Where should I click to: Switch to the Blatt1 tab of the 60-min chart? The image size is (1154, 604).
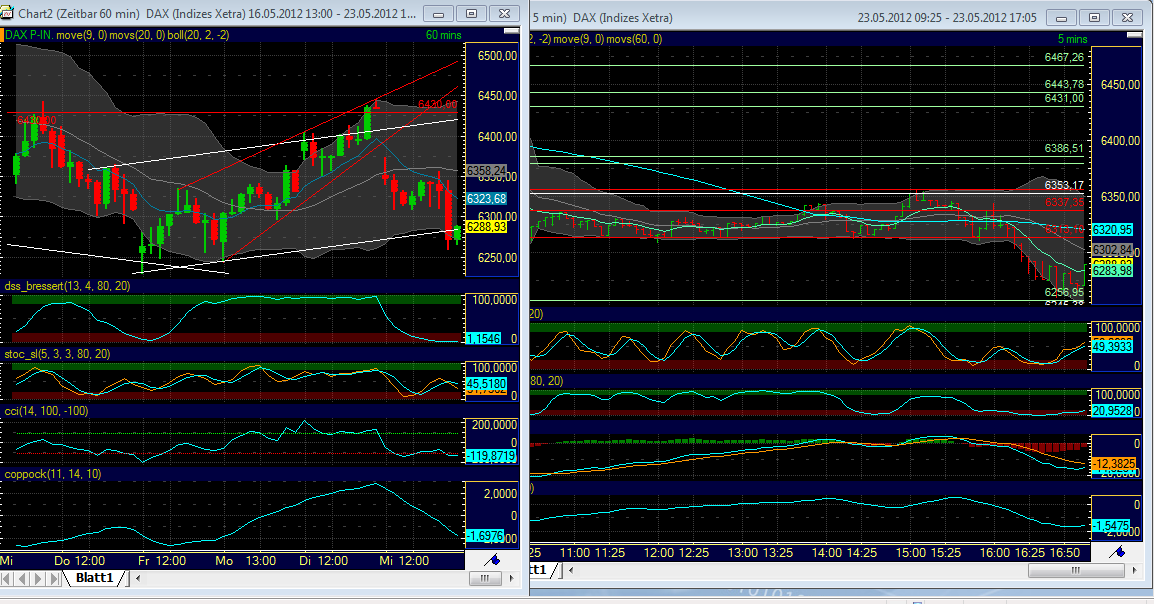[95, 577]
